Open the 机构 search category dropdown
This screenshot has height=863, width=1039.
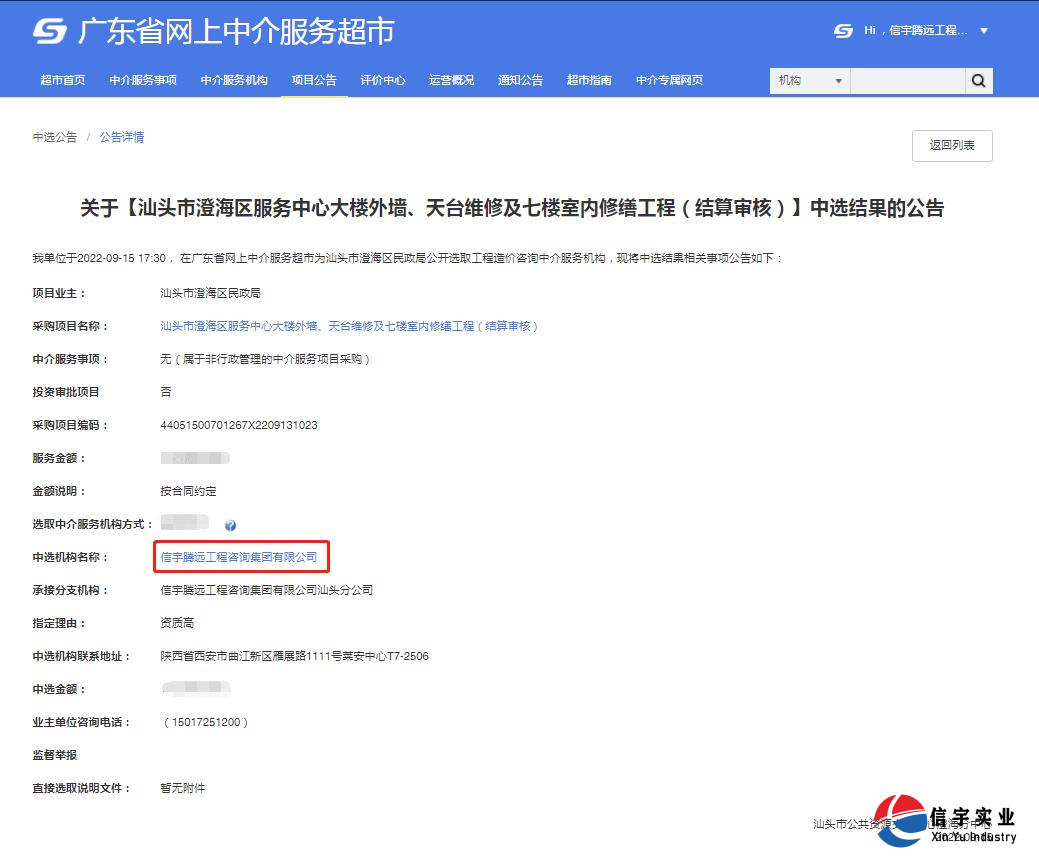[x=808, y=81]
